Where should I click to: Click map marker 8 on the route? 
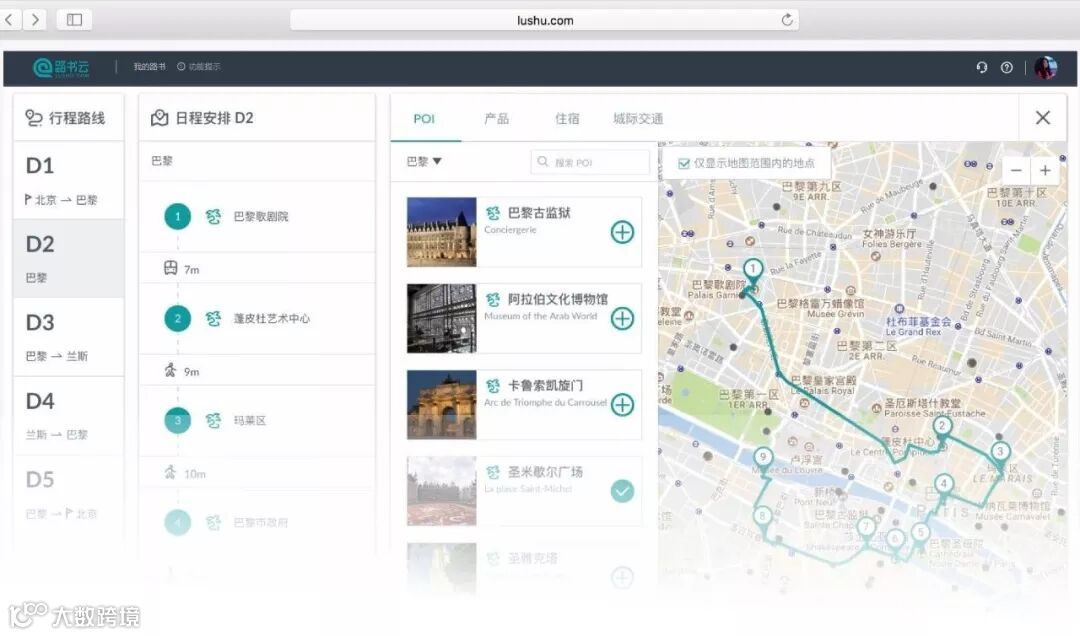(x=762, y=517)
